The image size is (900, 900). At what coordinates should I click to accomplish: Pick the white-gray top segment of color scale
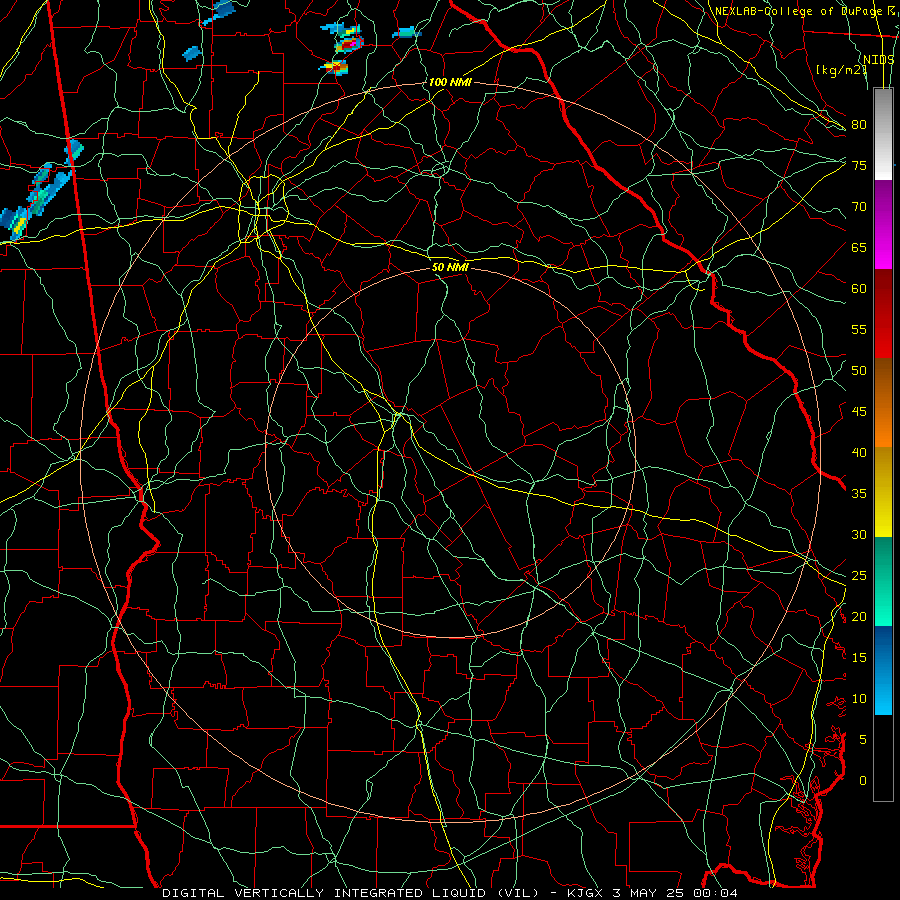tap(883, 134)
